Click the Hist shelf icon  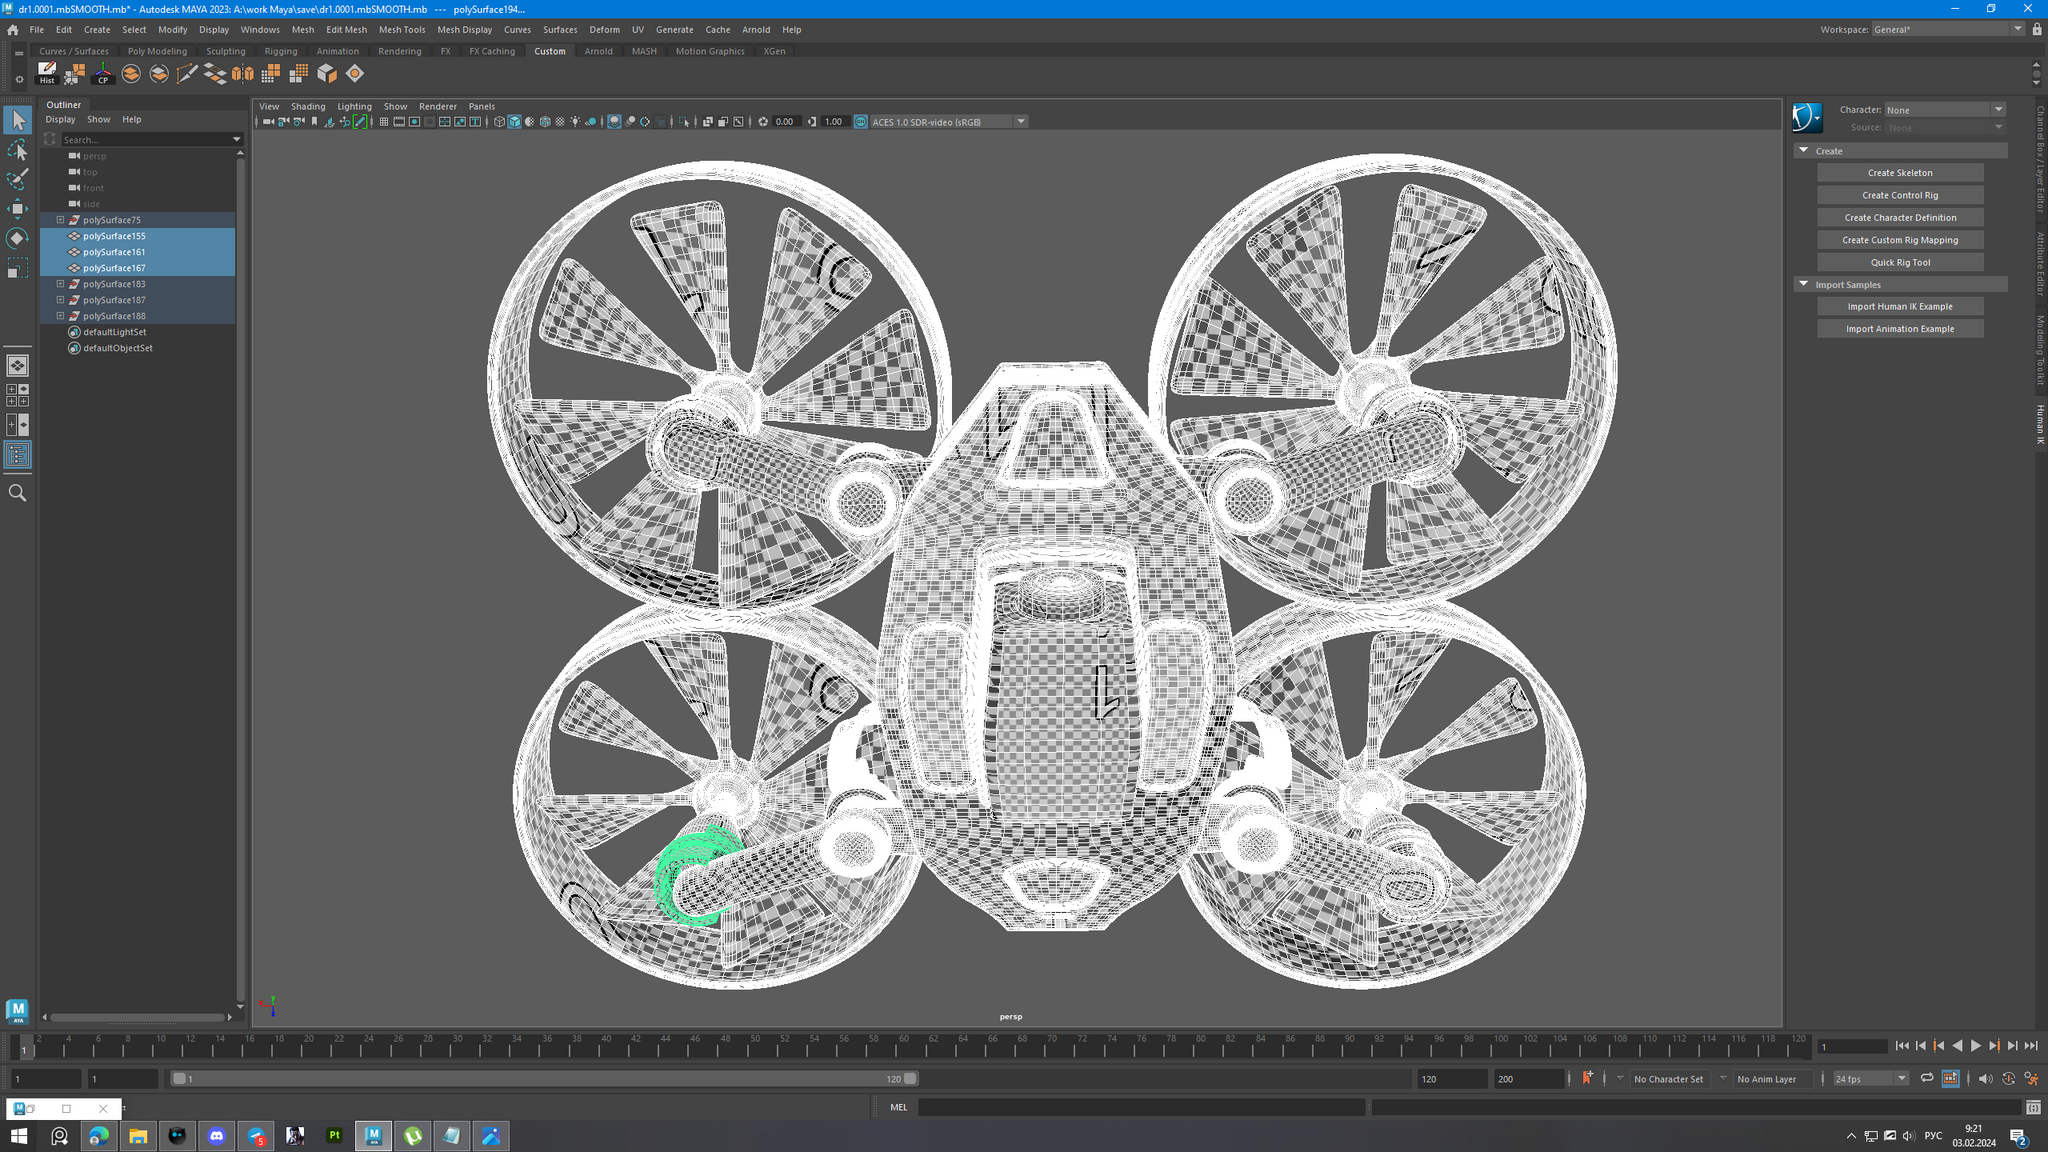pyautogui.click(x=46, y=73)
